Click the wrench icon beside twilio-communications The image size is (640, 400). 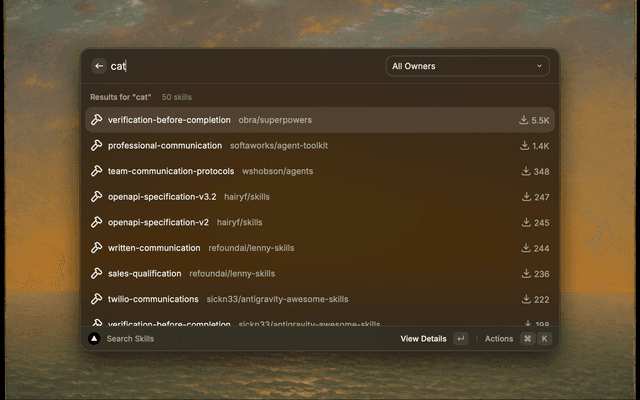[97, 299]
